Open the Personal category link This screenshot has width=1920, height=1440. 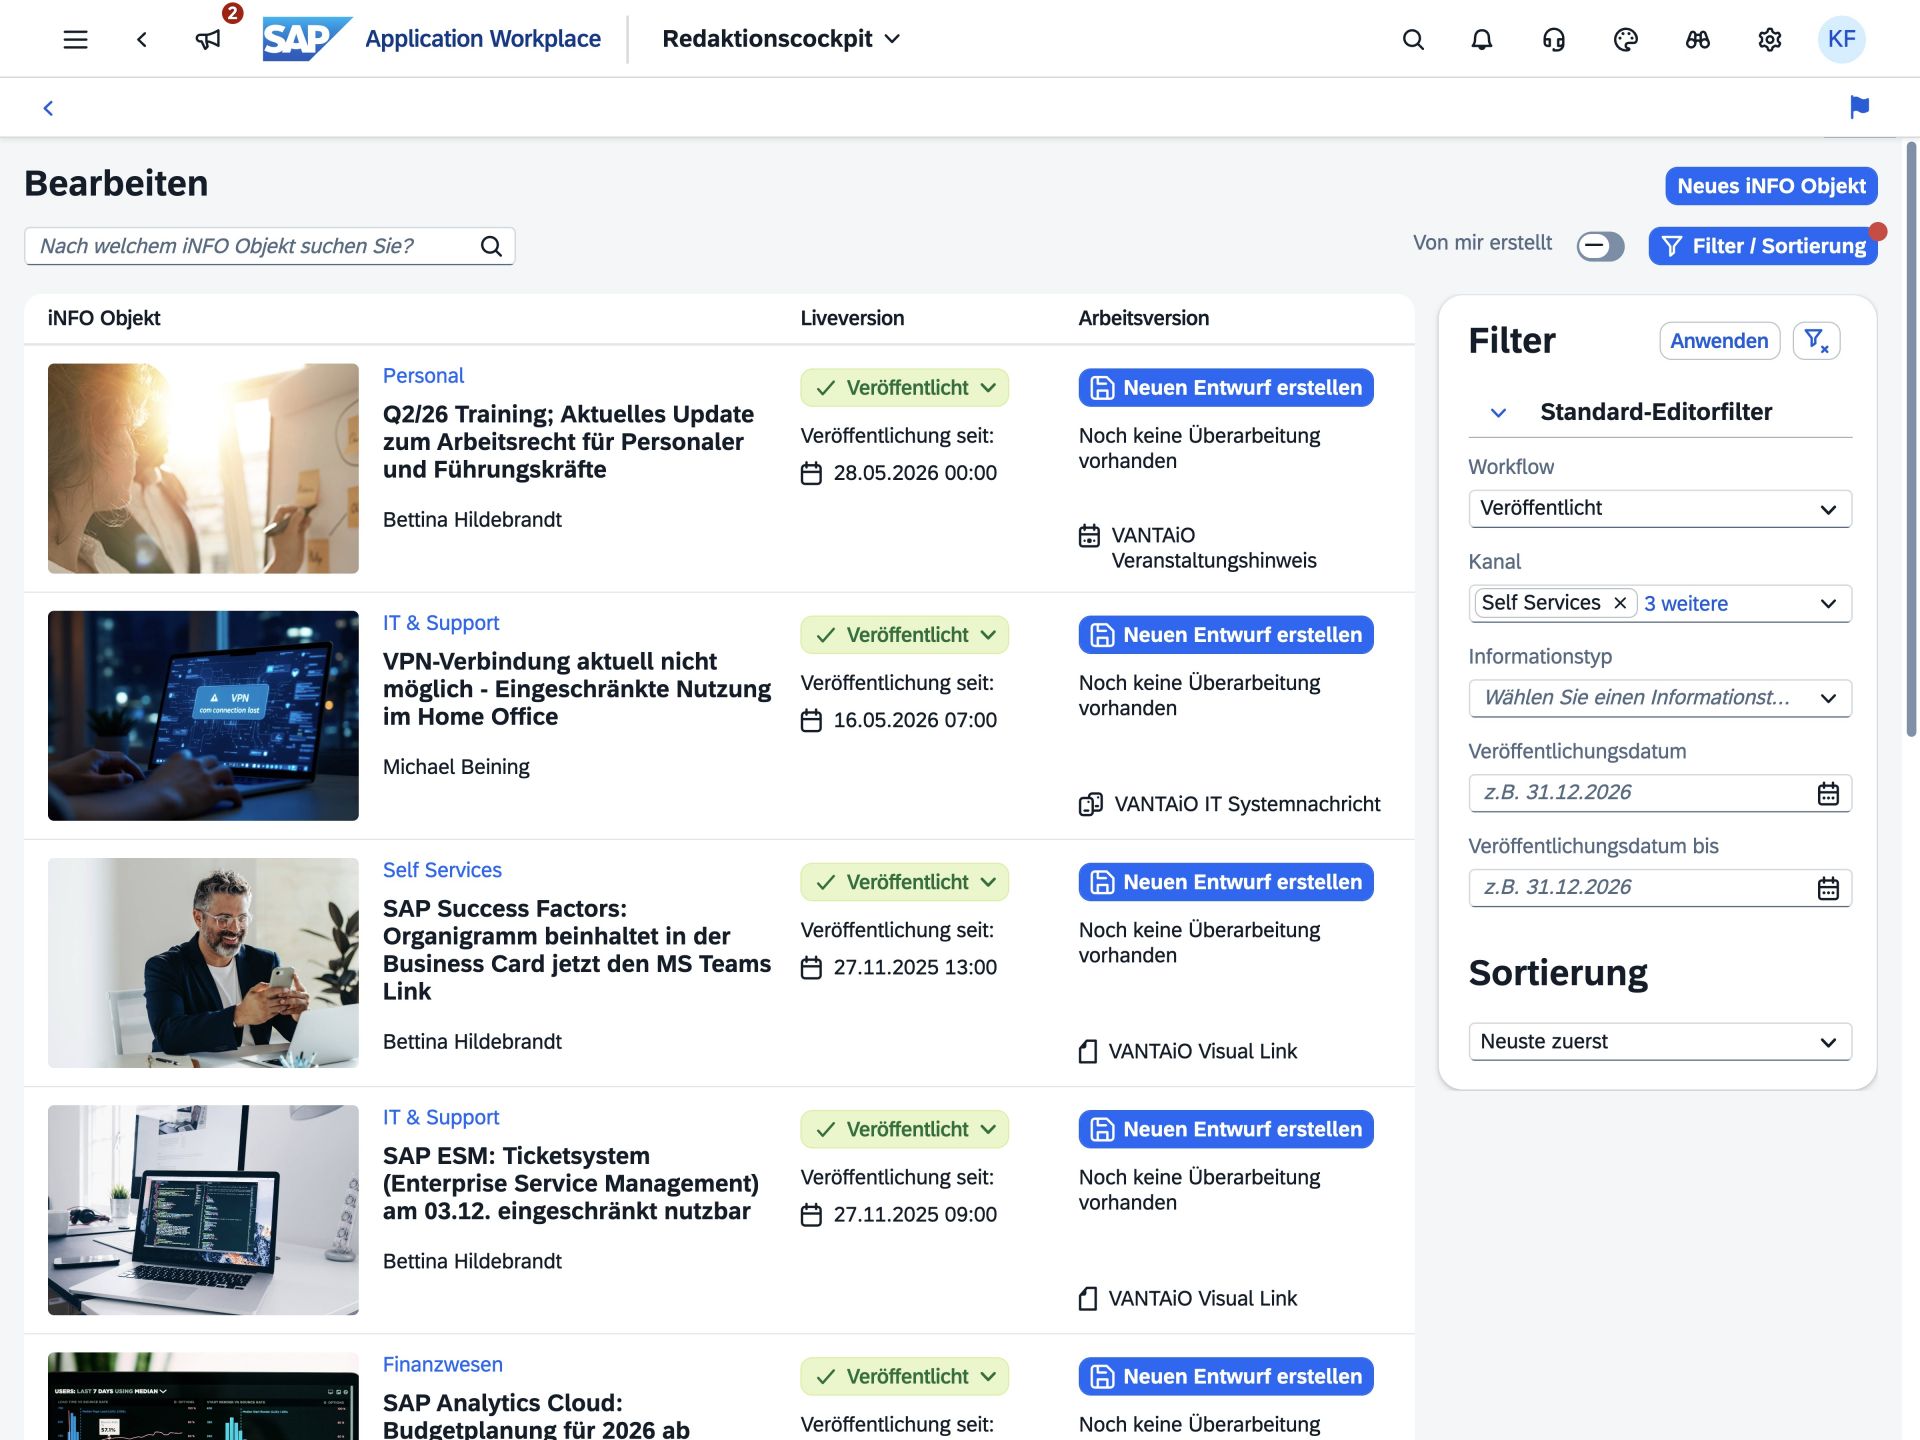tap(423, 376)
